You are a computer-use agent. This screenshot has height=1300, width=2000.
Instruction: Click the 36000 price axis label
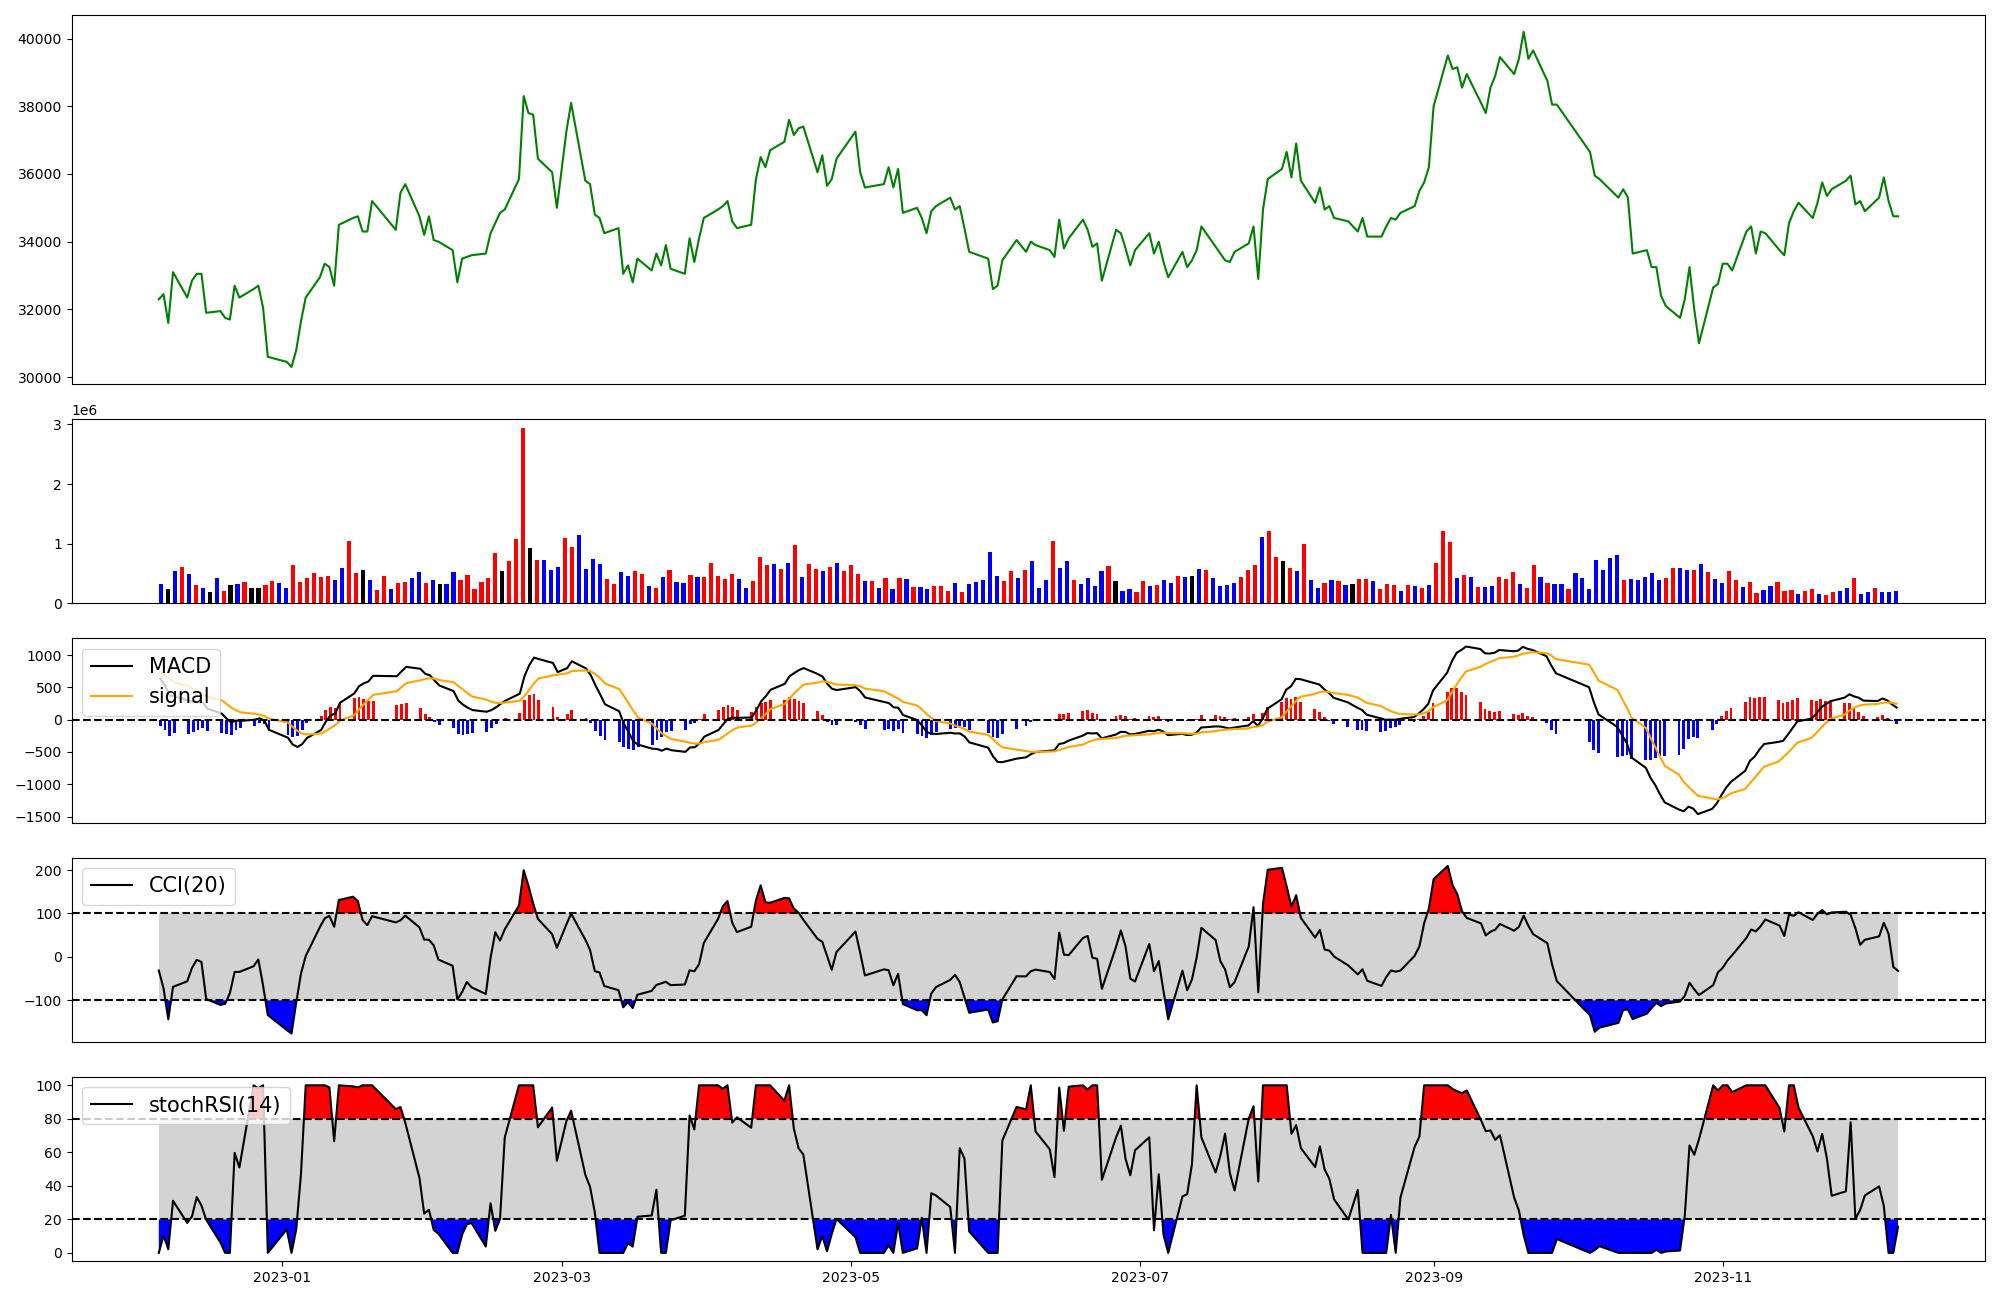click(x=40, y=174)
